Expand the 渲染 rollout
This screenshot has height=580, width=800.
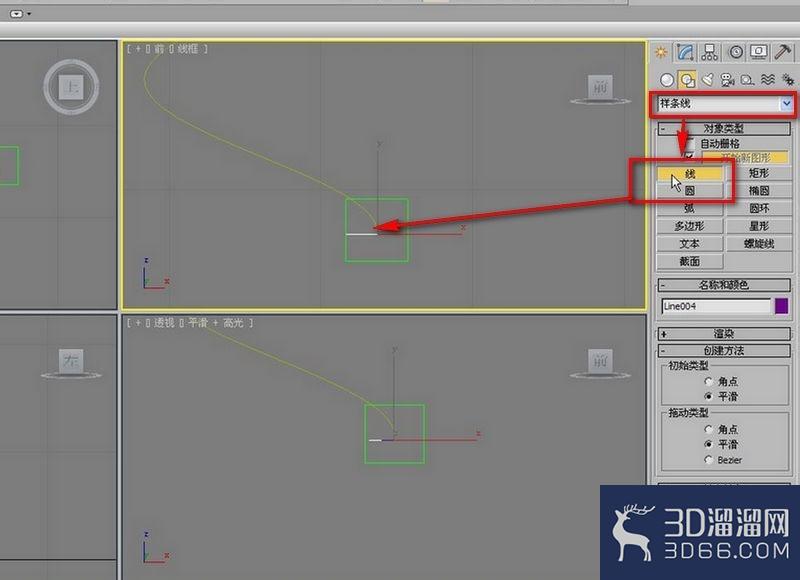(723, 334)
